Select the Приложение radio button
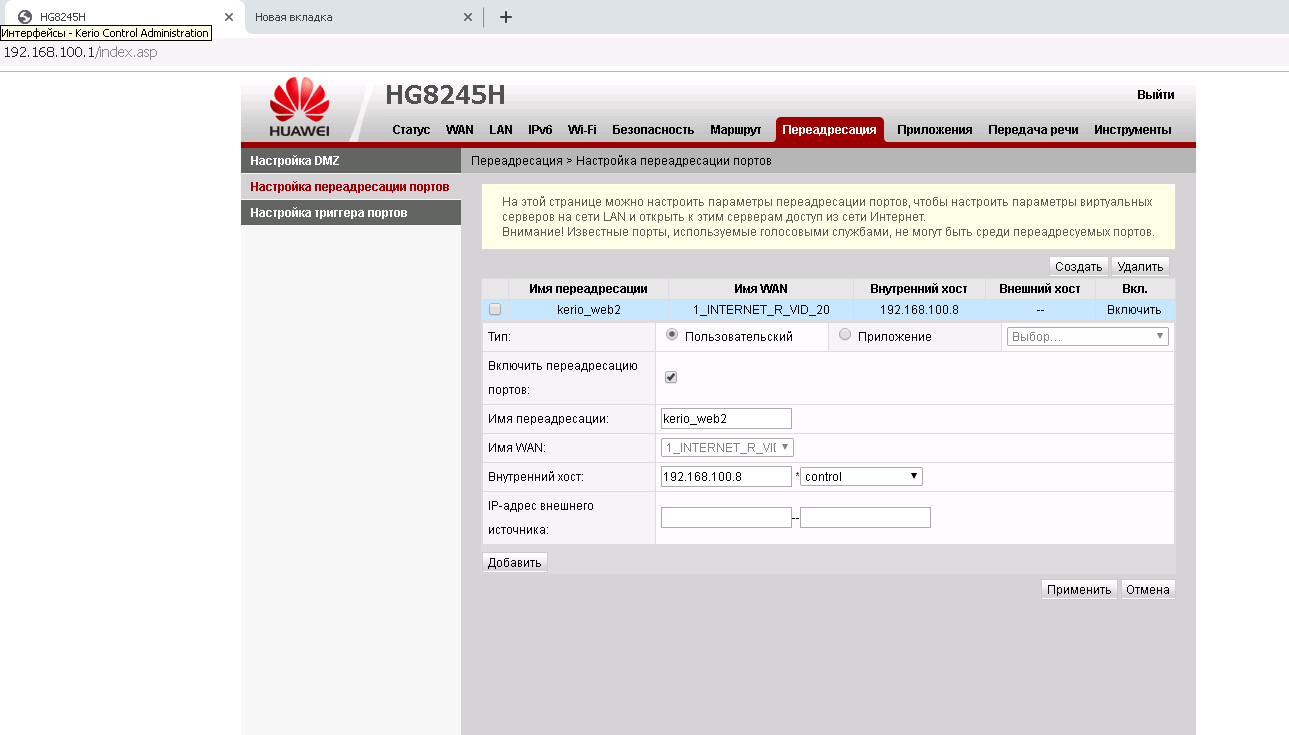1289x735 pixels. point(845,335)
